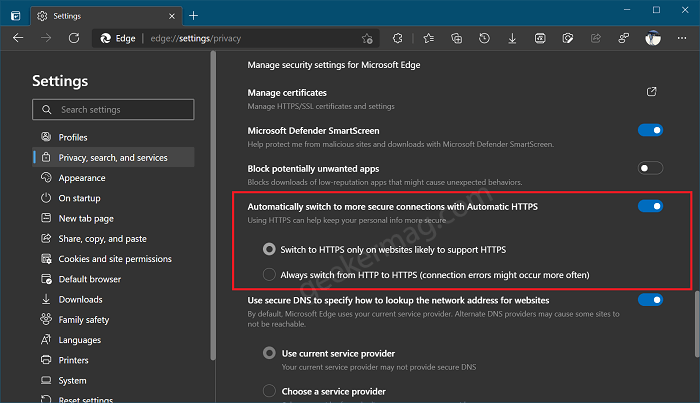Disable Microsoft Defender SmartScreen toggle

coord(650,130)
